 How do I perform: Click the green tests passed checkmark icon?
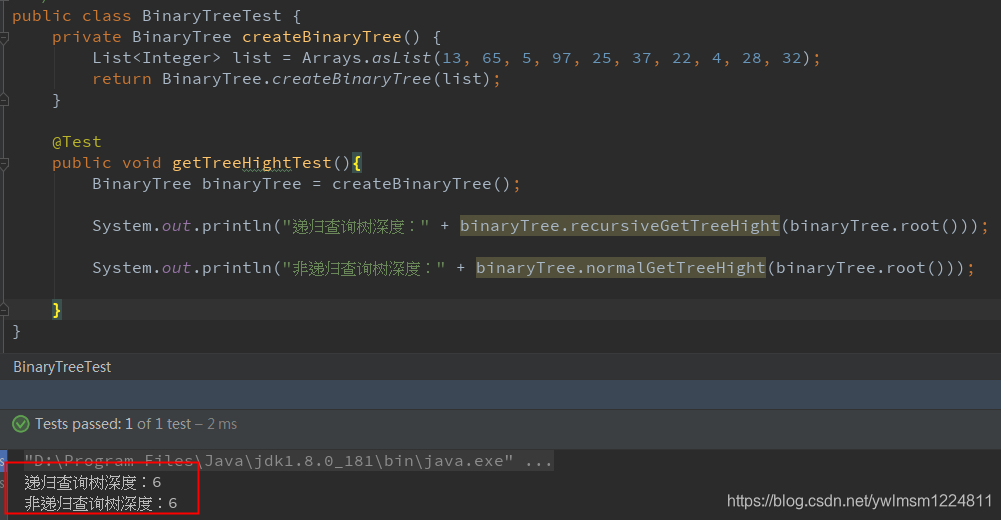coord(21,424)
